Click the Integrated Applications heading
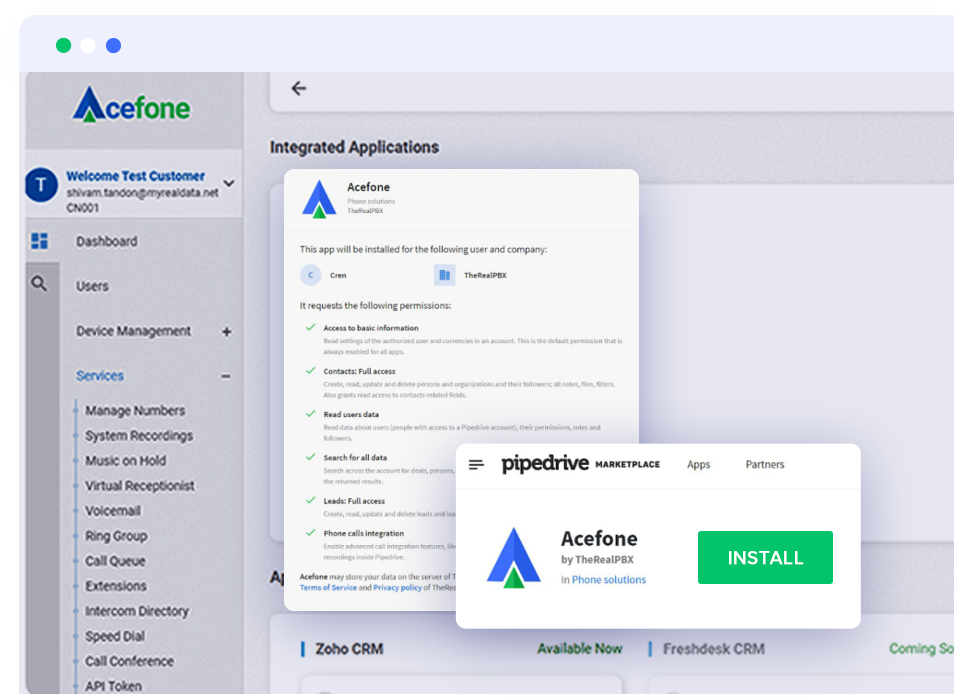Viewport: 954px width, 698px height. [354, 147]
